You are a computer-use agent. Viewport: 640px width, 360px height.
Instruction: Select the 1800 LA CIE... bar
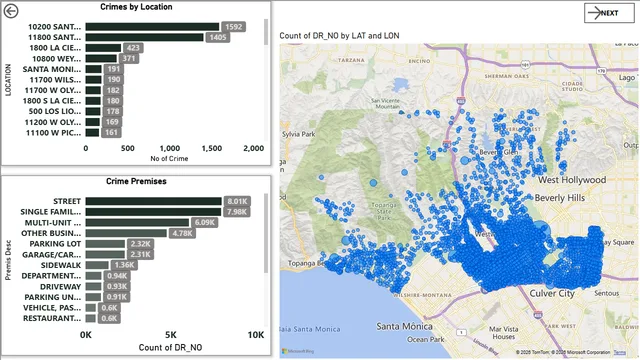pyautogui.click(x=103, y=48)
